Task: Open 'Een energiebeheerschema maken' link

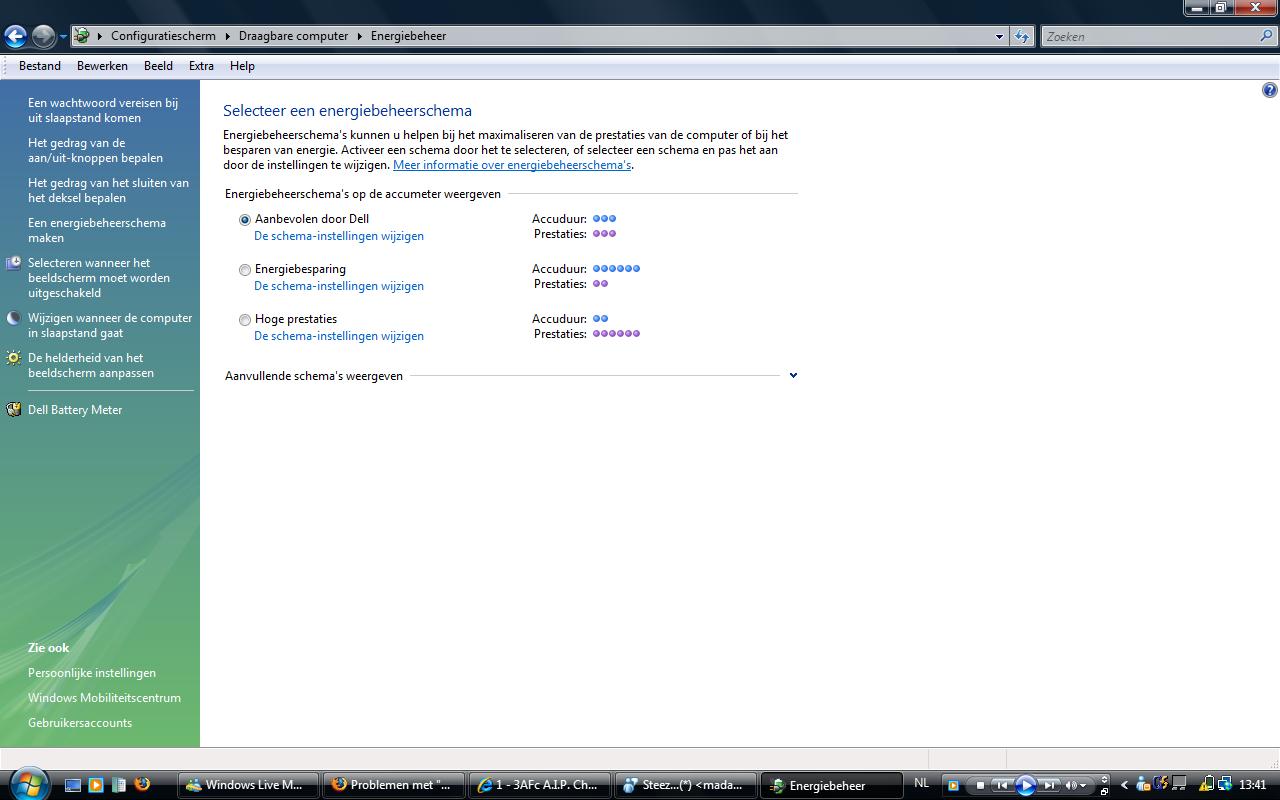Action: (97, 230)
